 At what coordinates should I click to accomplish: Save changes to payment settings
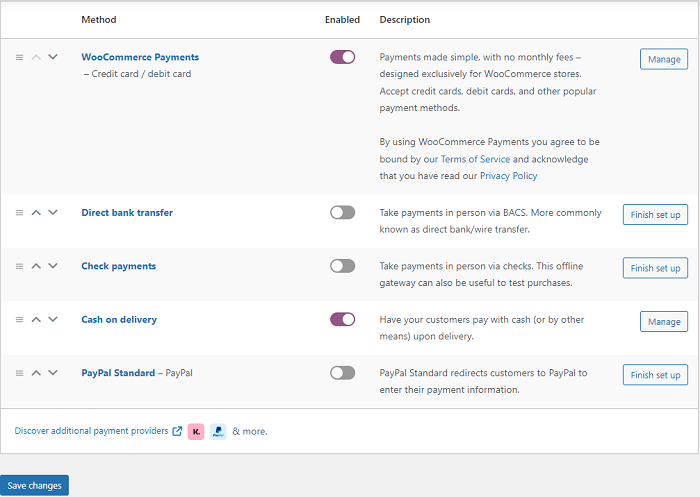point(34,485)
